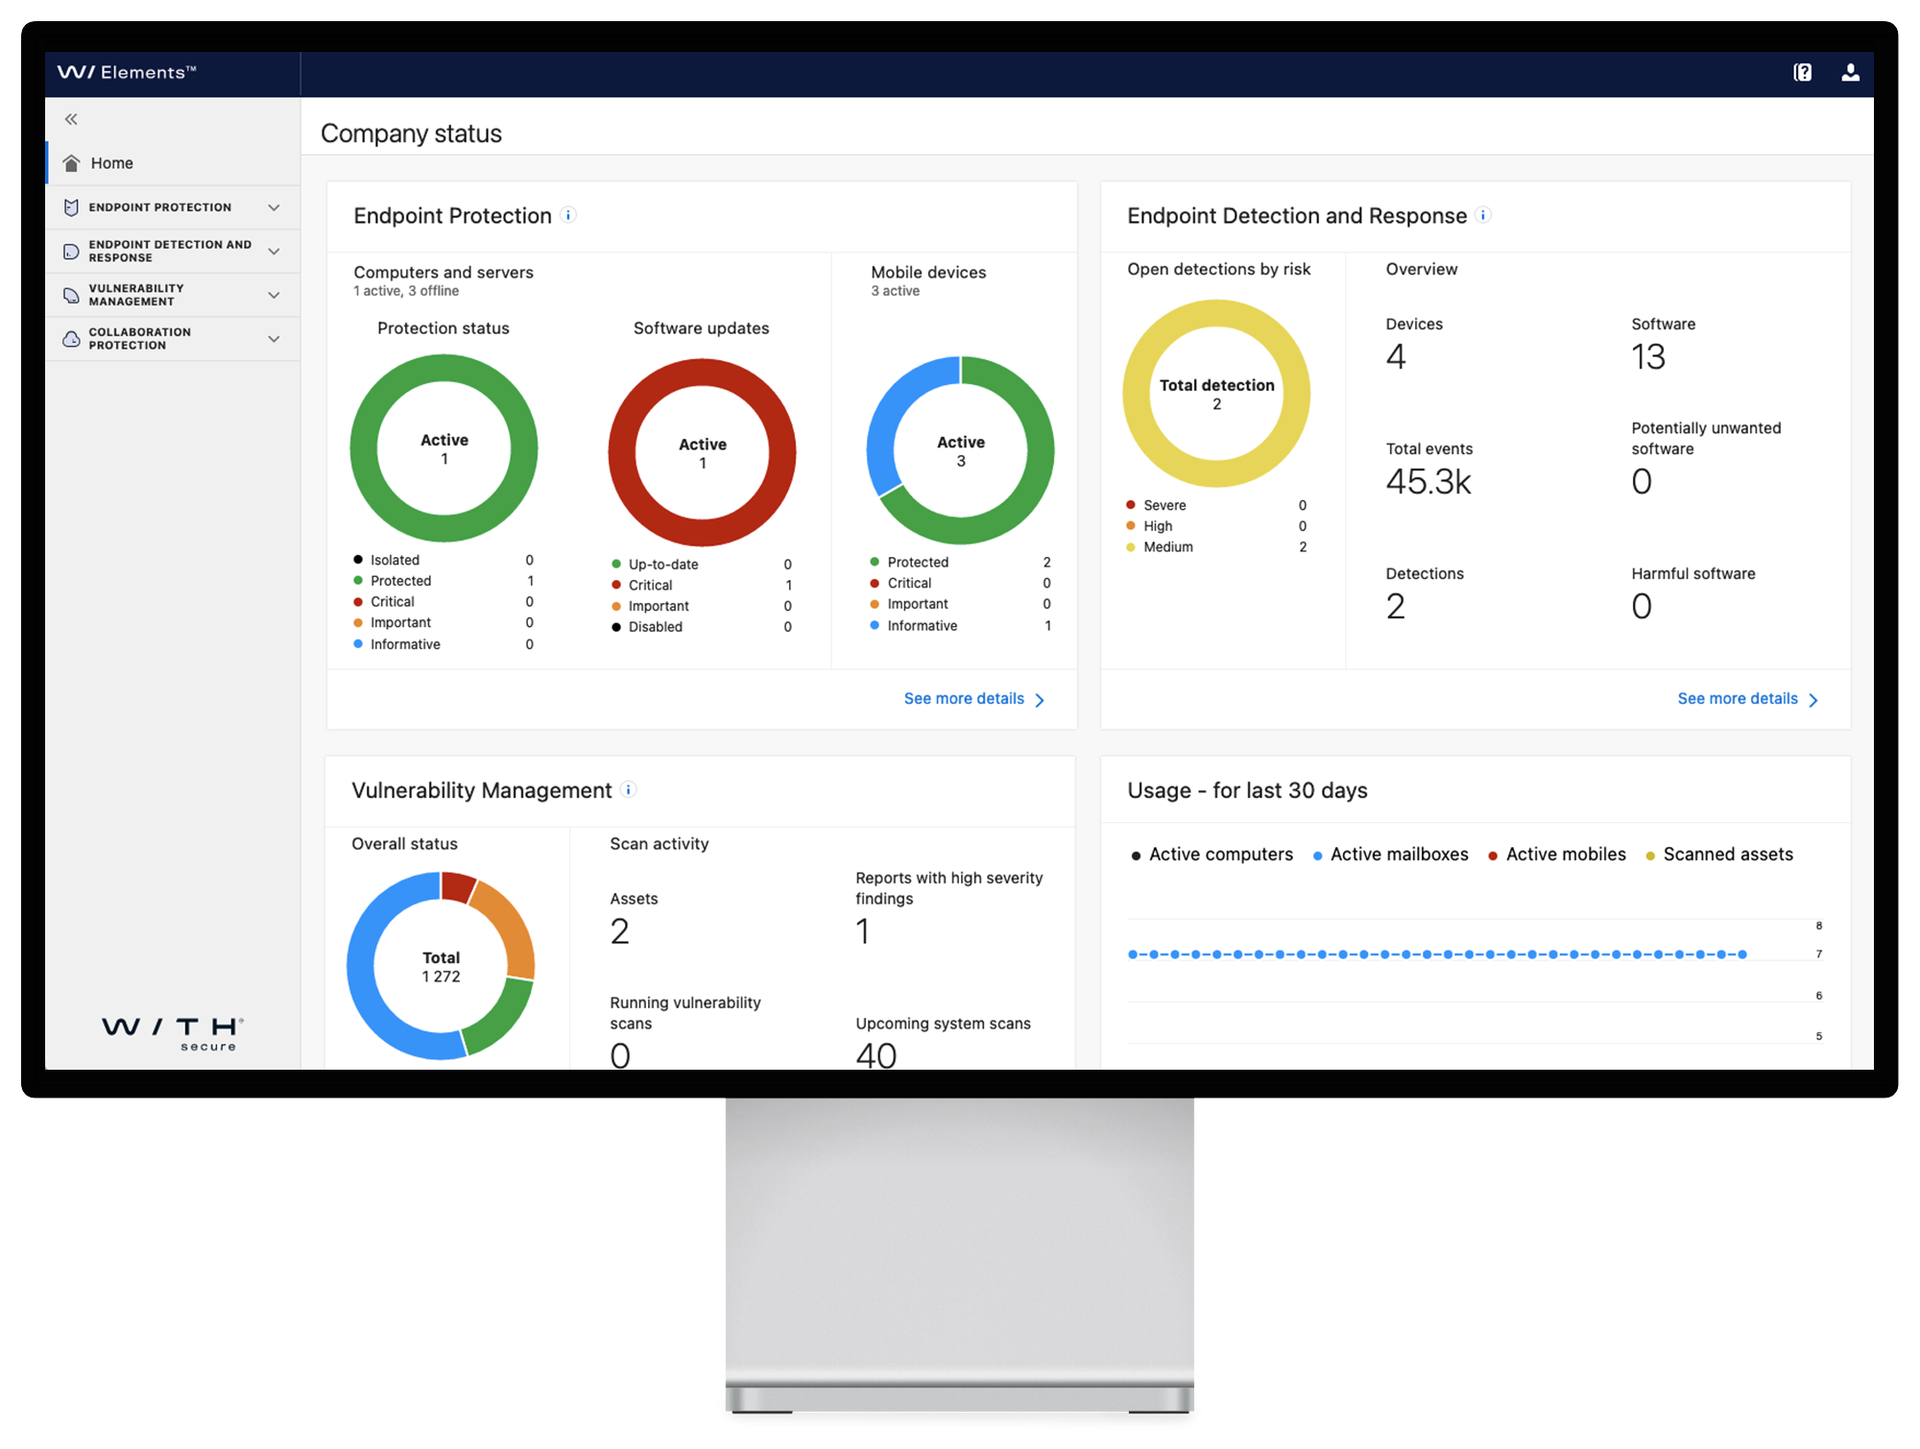
Task: Click the Total detection donut chart center
Action: pos(1216,393)
